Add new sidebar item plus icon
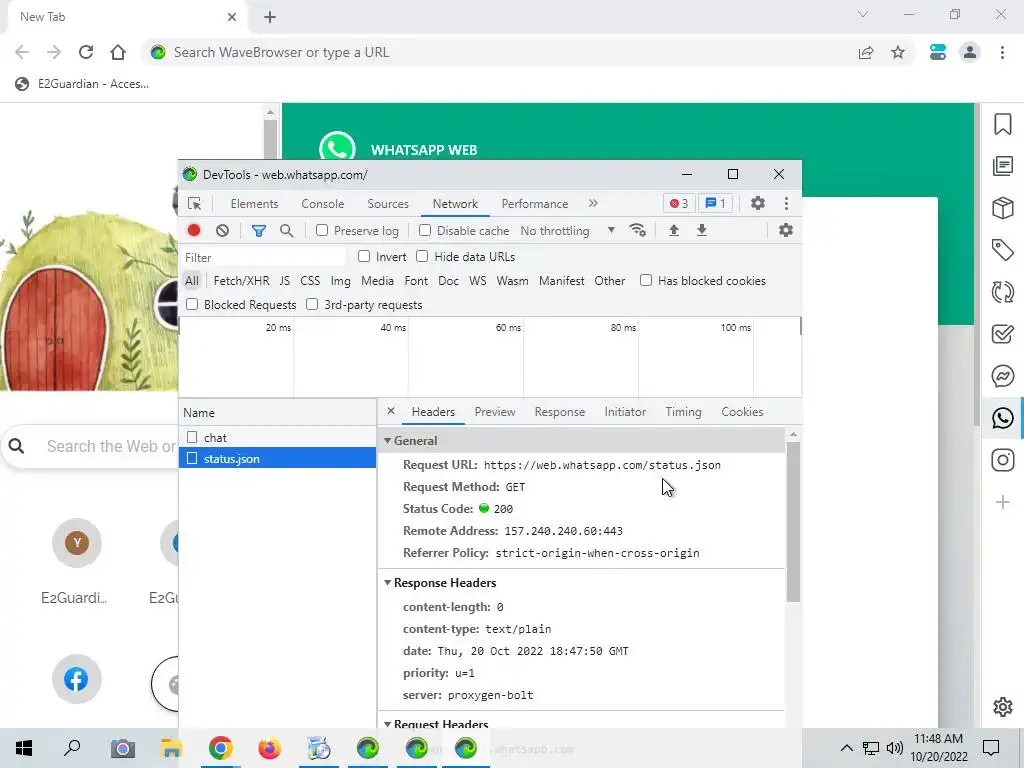1024x768 pixels. point(1002,502)
